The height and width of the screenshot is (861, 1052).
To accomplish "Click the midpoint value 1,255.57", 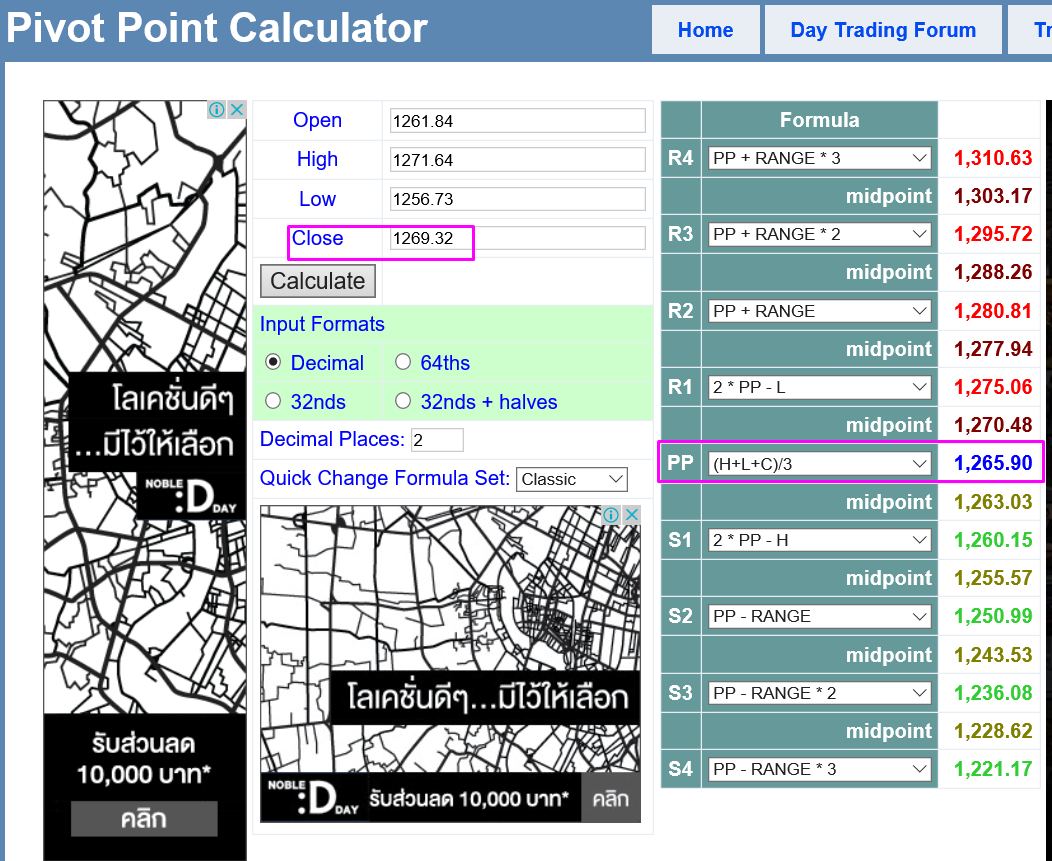I will click(x=993, y=578).
